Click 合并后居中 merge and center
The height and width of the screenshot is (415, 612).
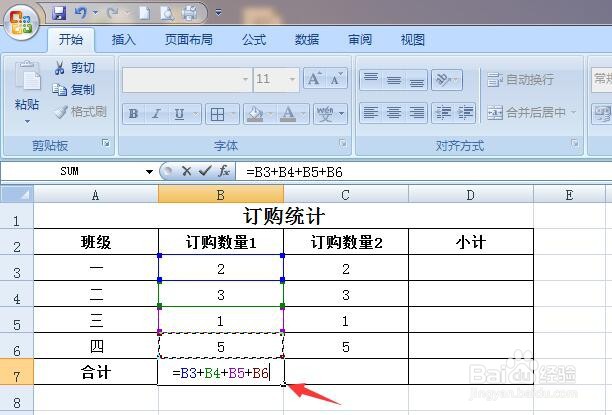click(527, 113)
